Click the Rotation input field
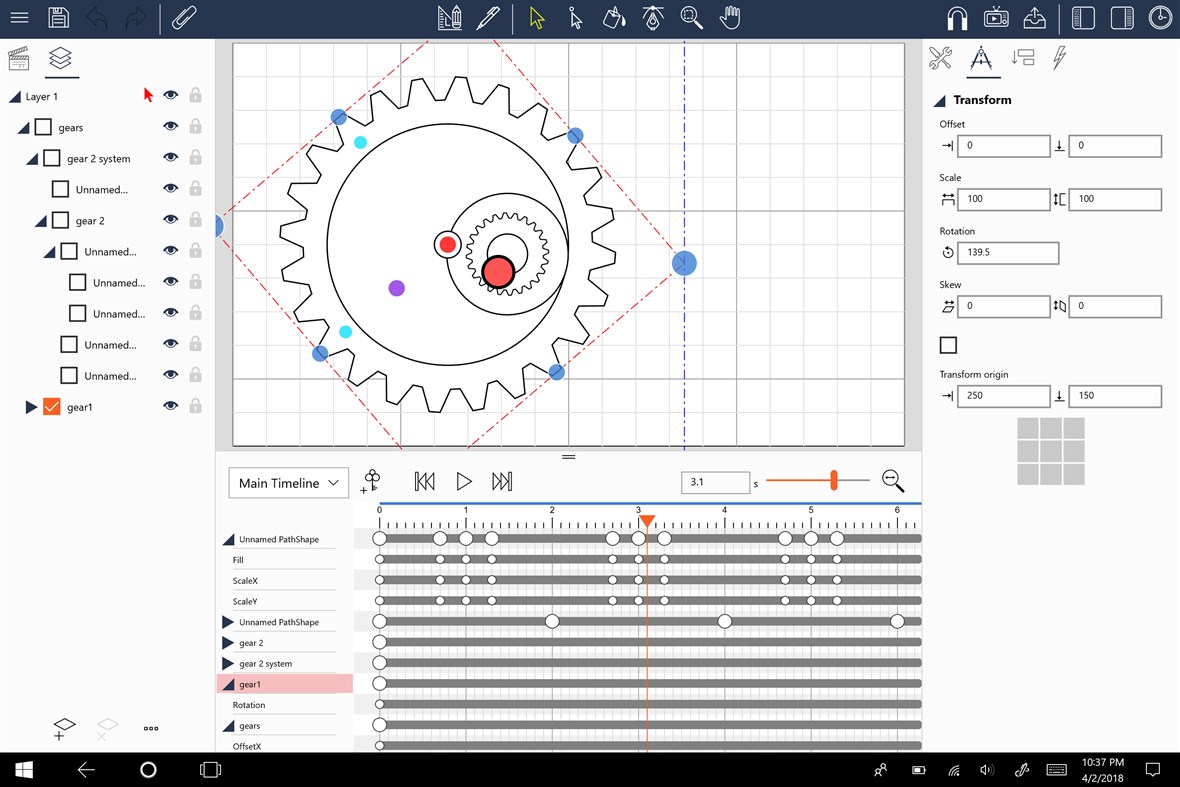The width and height of the screenshot is (1180, 787). [x=1008, y=252]
